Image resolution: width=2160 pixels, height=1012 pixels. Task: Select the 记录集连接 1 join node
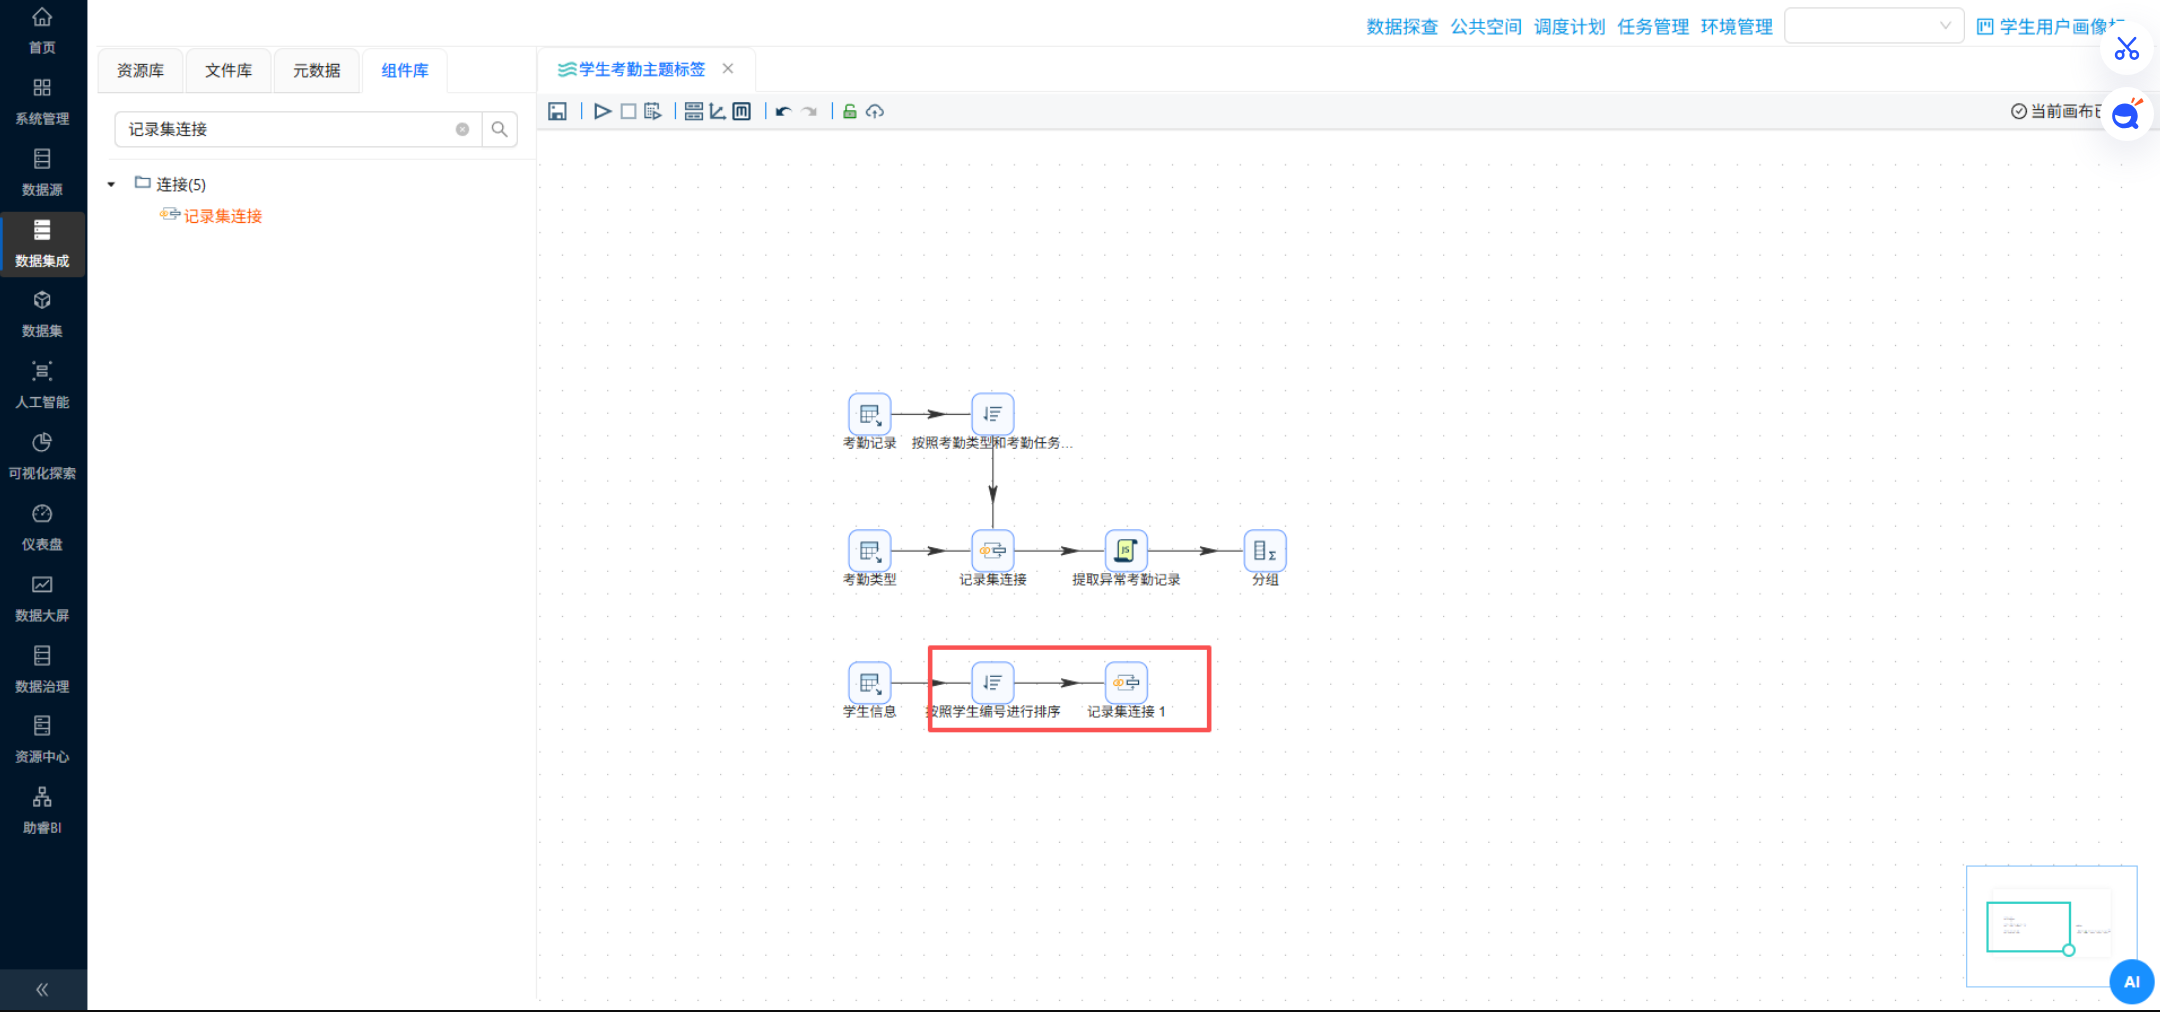point(1126,683)
